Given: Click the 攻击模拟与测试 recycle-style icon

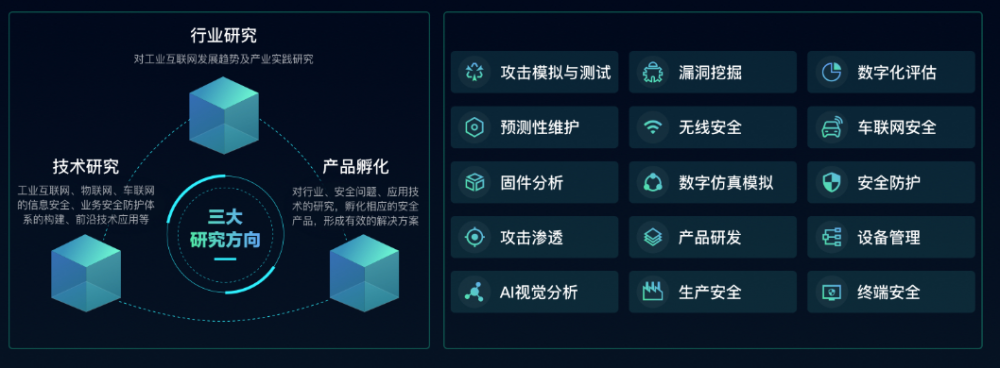Looking at the screenshot, I should click(x=474, y=72).
